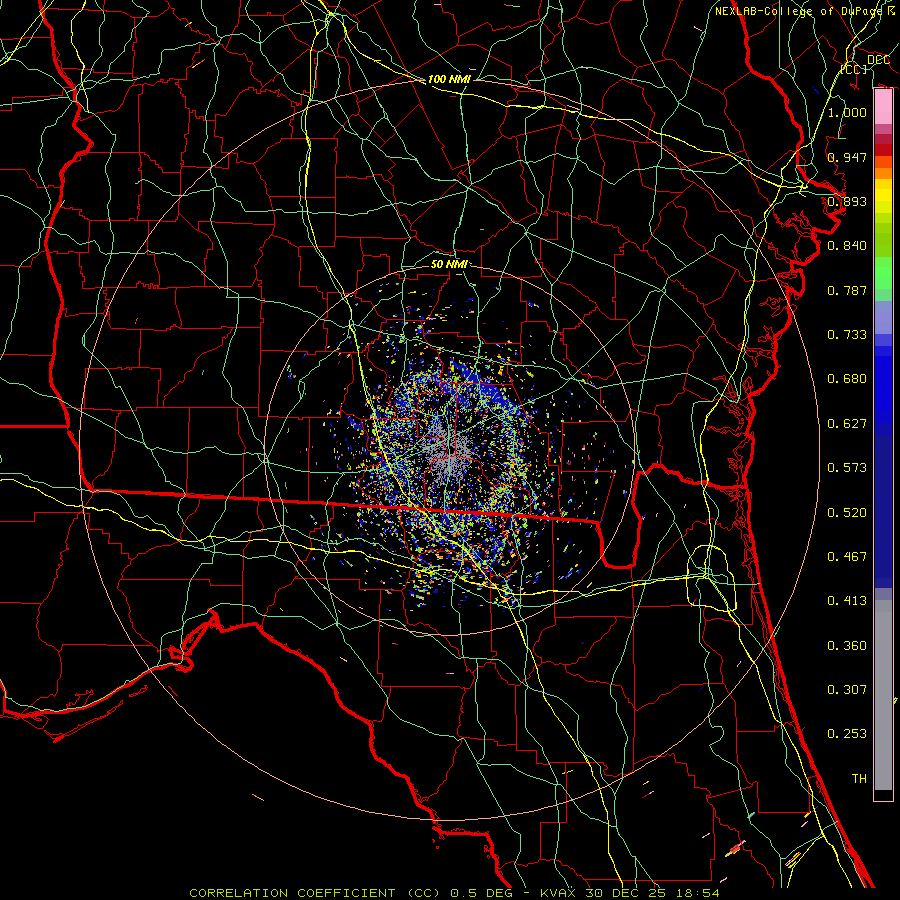Select the 0.253 legend value

click(847, 734)
